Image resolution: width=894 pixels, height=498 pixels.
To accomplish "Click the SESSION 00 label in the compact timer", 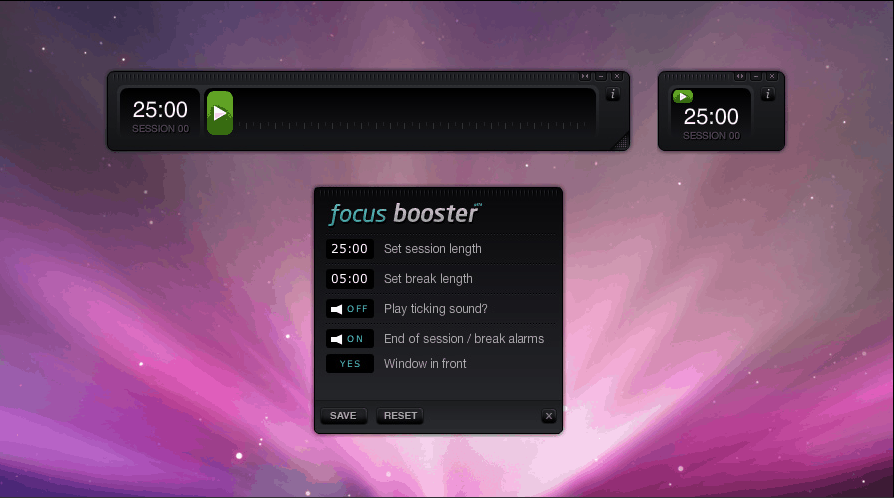I will click(711, 136).
